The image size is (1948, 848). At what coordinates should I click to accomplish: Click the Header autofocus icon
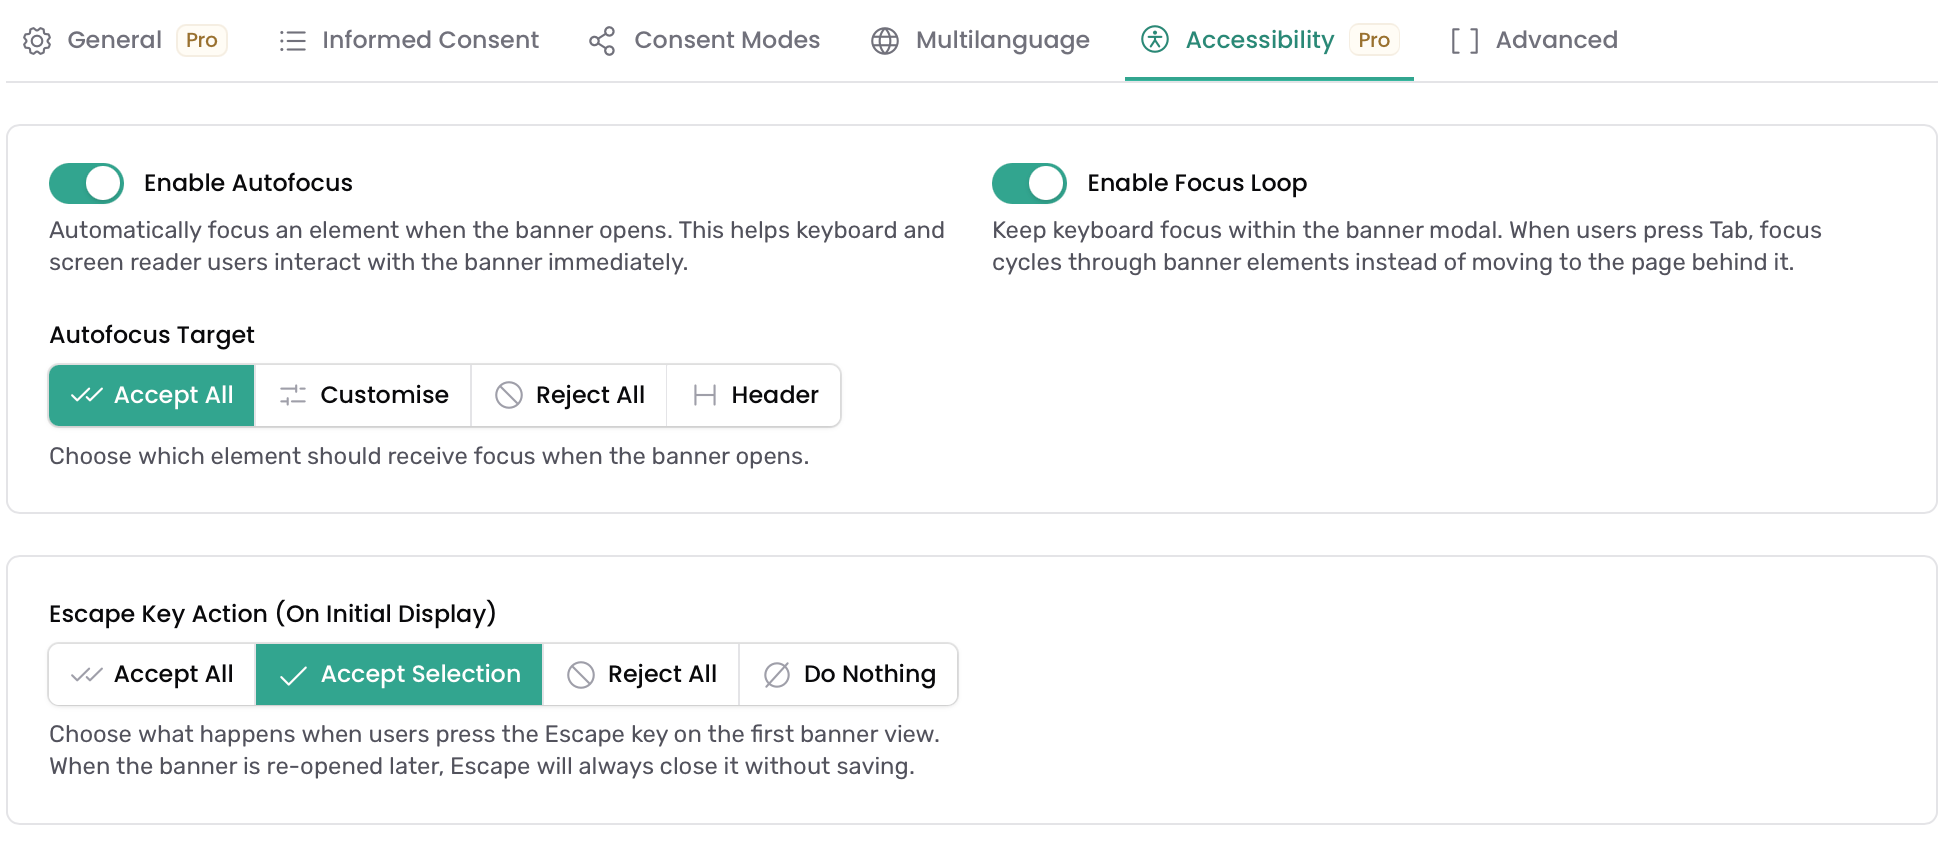pyautogui.click(x=705, y=395)
